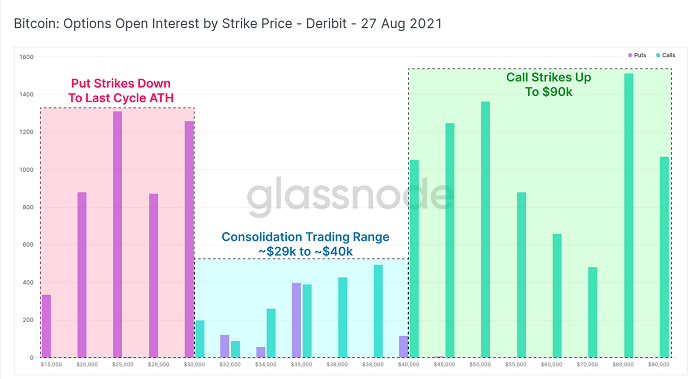Click the chart title text
This screenshot has width=700, height=379.
coord(228,23)
